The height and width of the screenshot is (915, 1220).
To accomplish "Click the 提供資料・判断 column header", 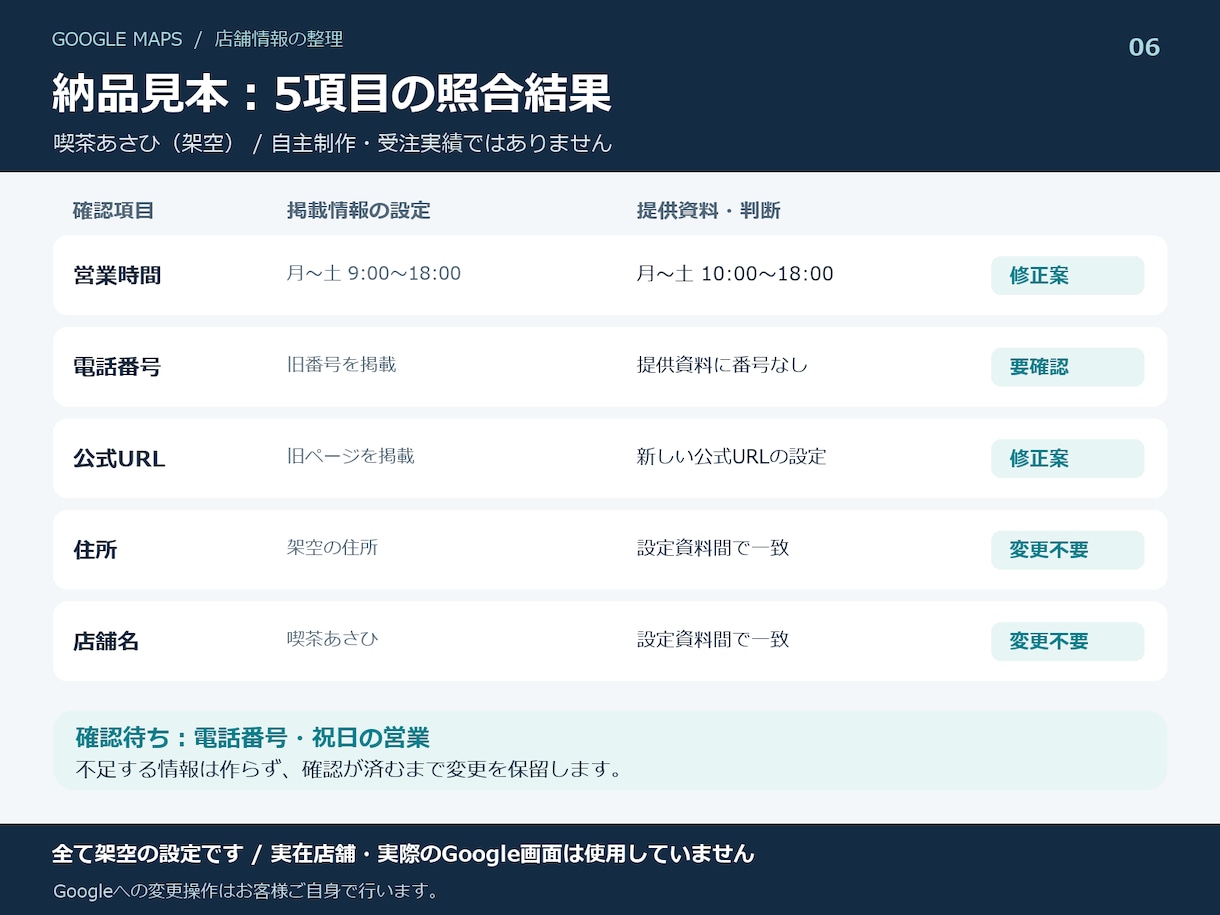I will pyautogui.click(x=709, y=211).
